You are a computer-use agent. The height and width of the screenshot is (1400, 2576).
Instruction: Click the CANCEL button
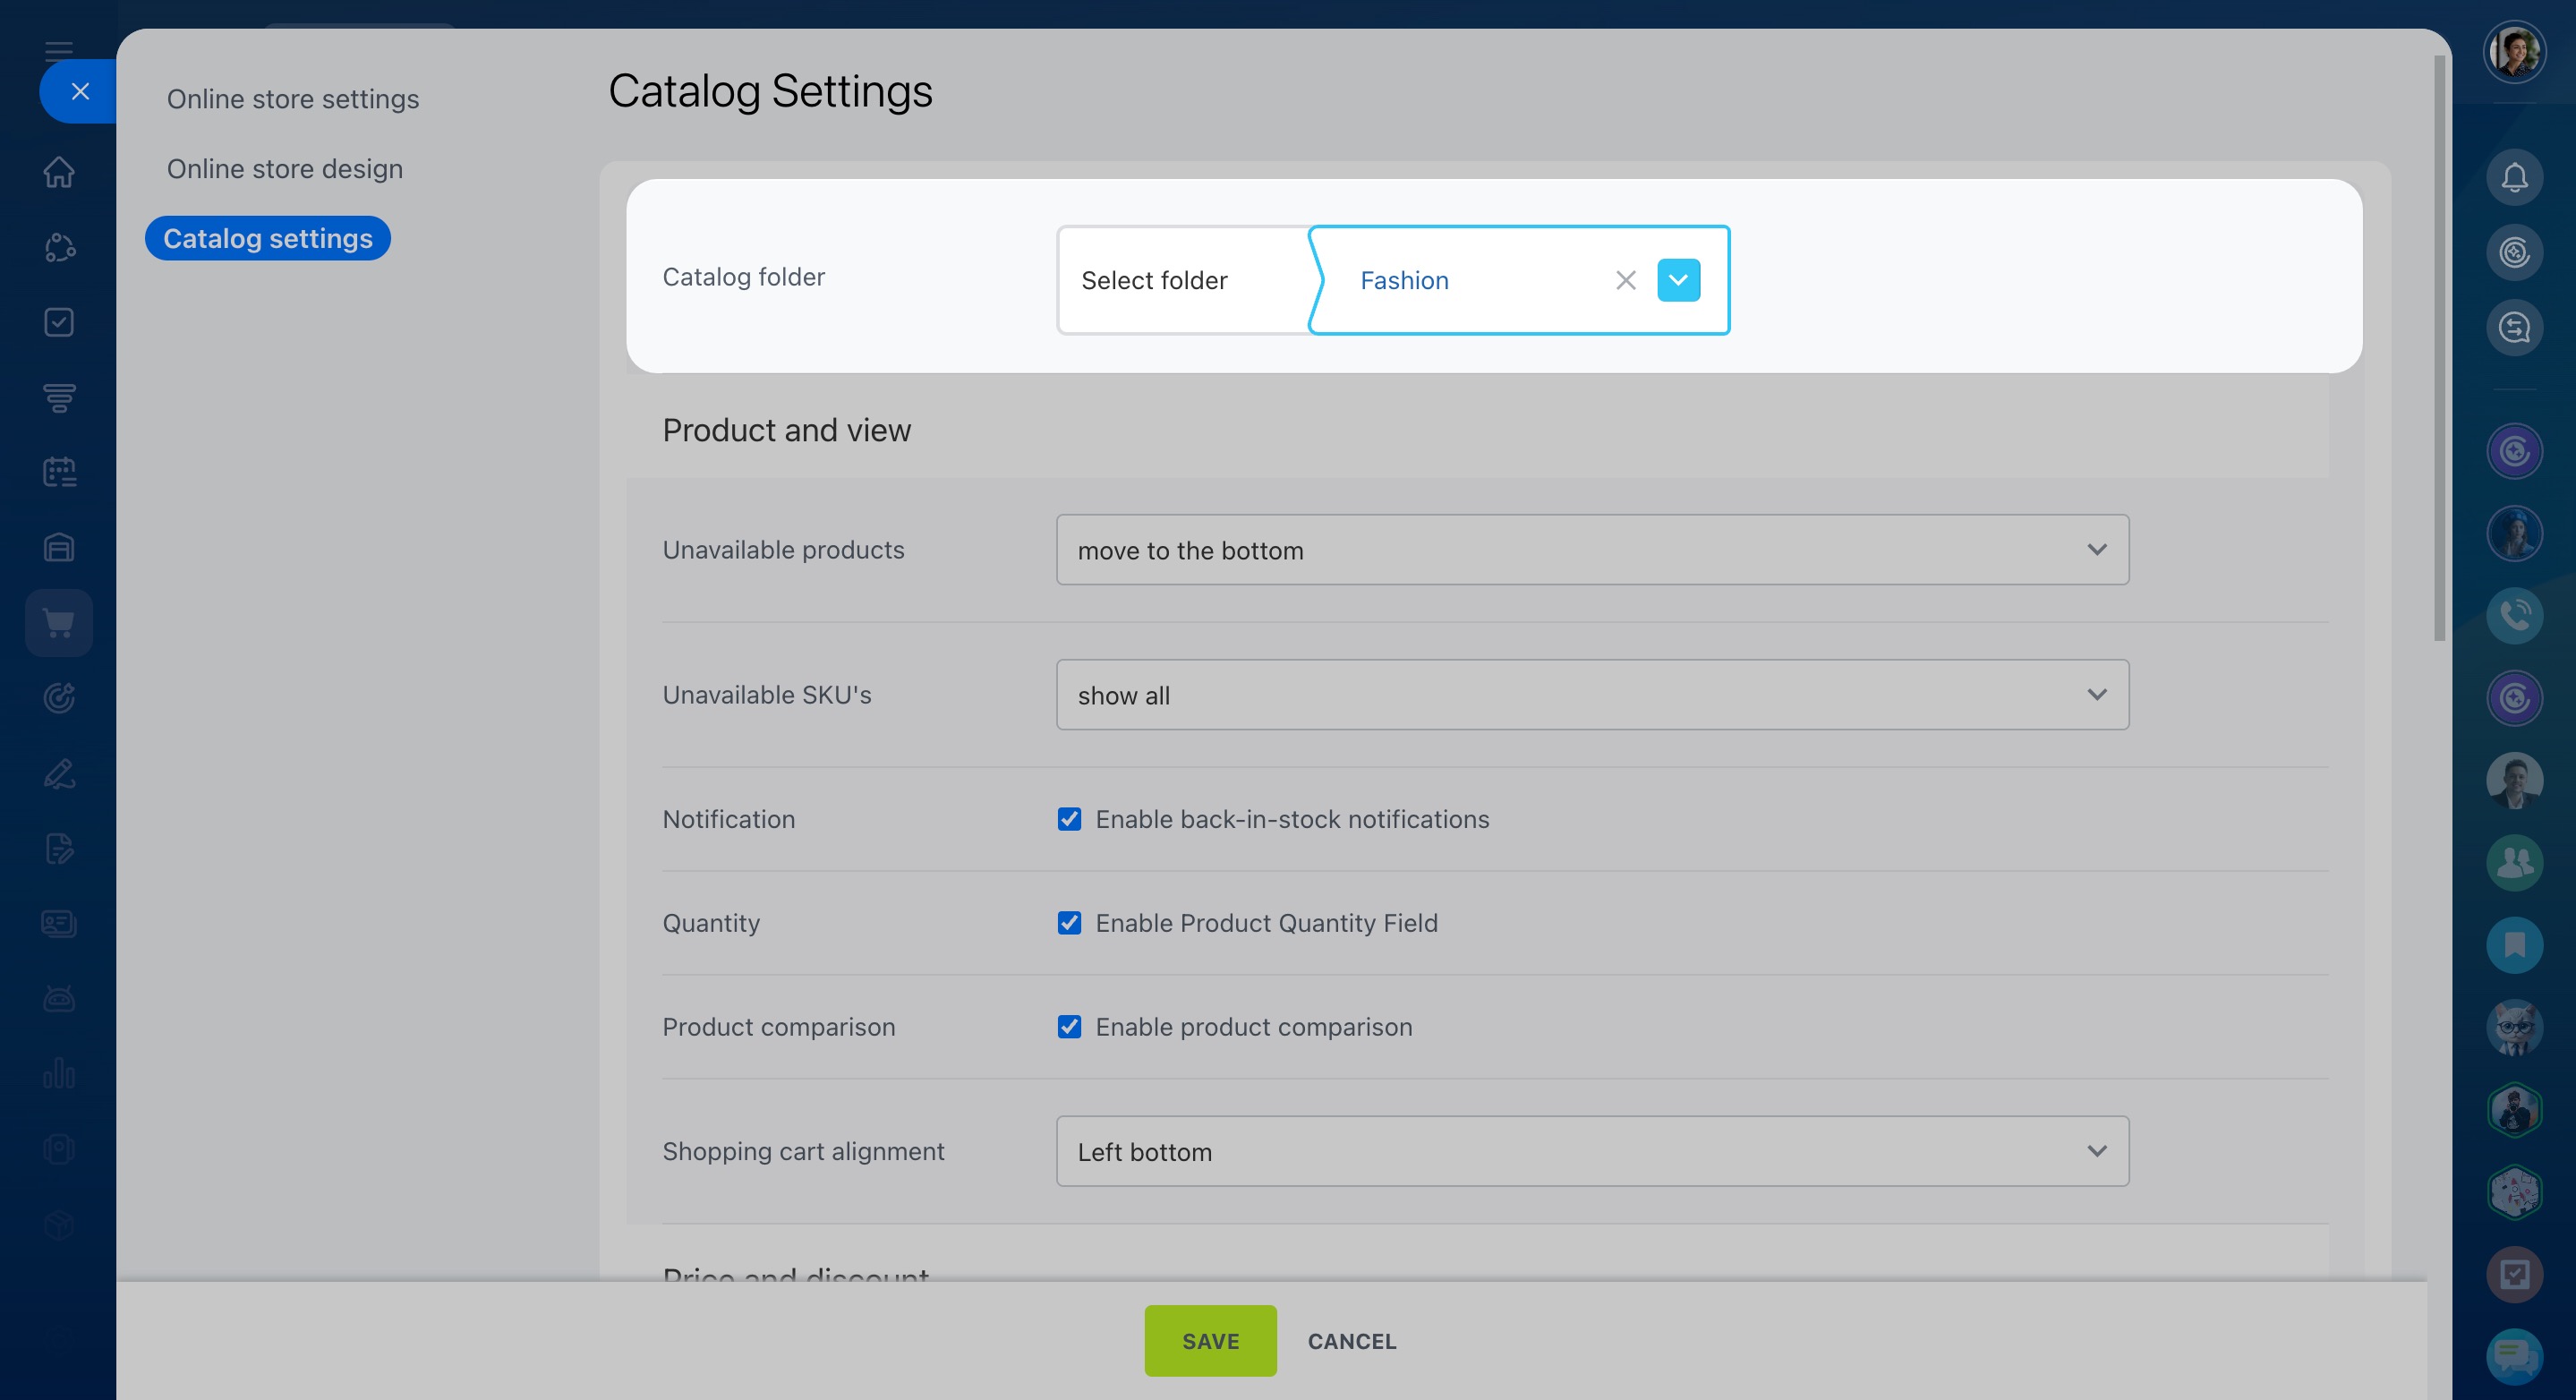click(x=1351, y=1341)
